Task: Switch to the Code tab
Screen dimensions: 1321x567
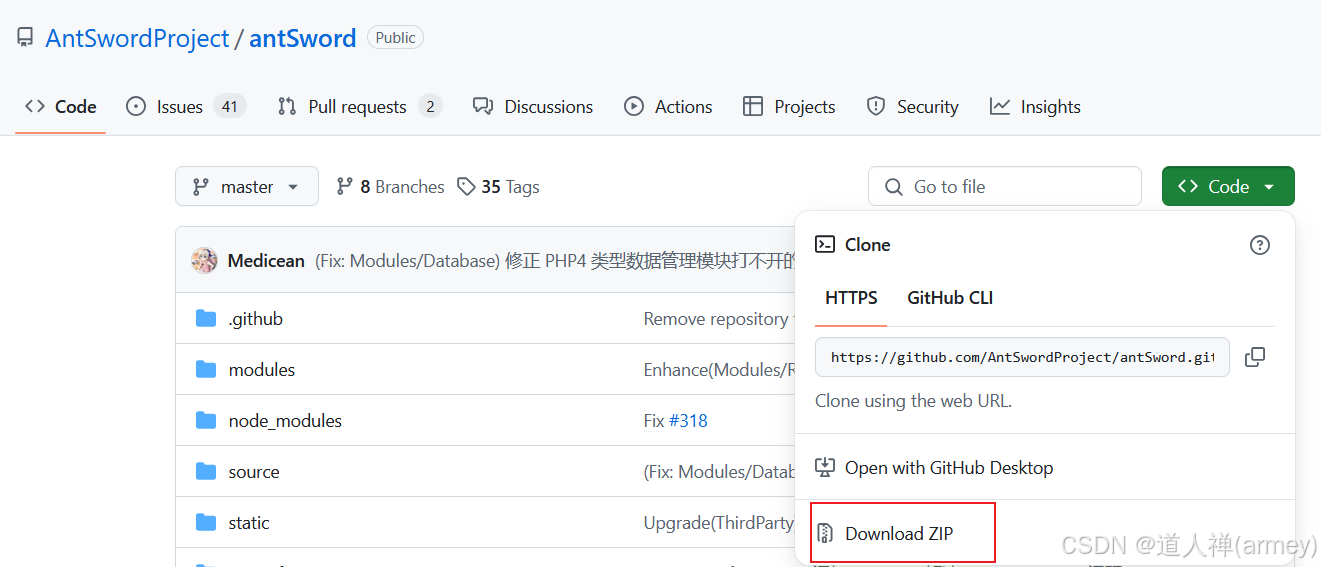Action: (61, 106)
